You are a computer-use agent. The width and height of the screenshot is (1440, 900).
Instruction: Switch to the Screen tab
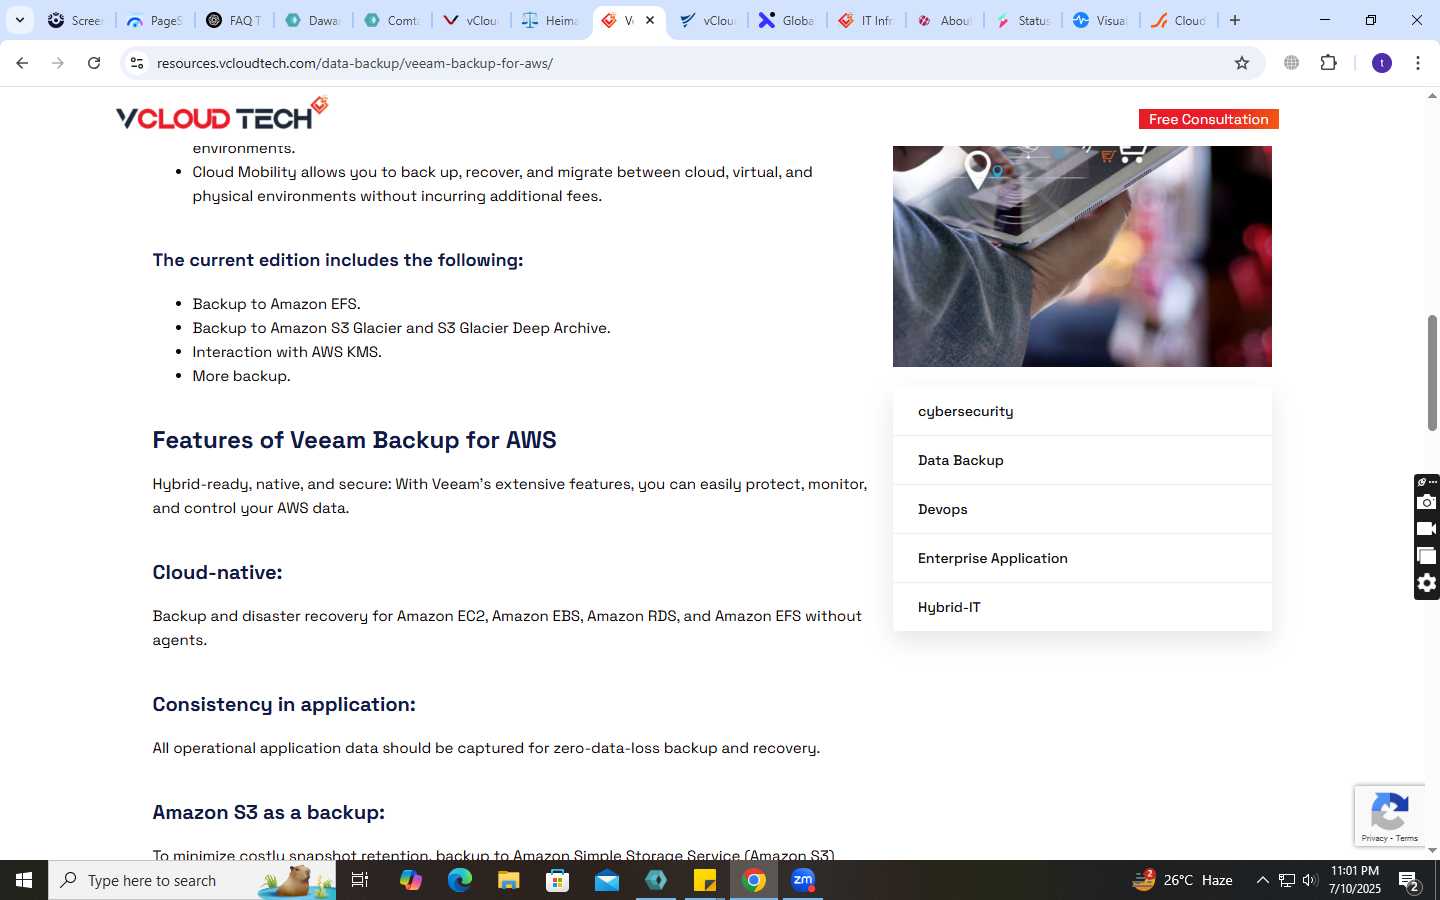pyautogui.click(x=75, y=20)
